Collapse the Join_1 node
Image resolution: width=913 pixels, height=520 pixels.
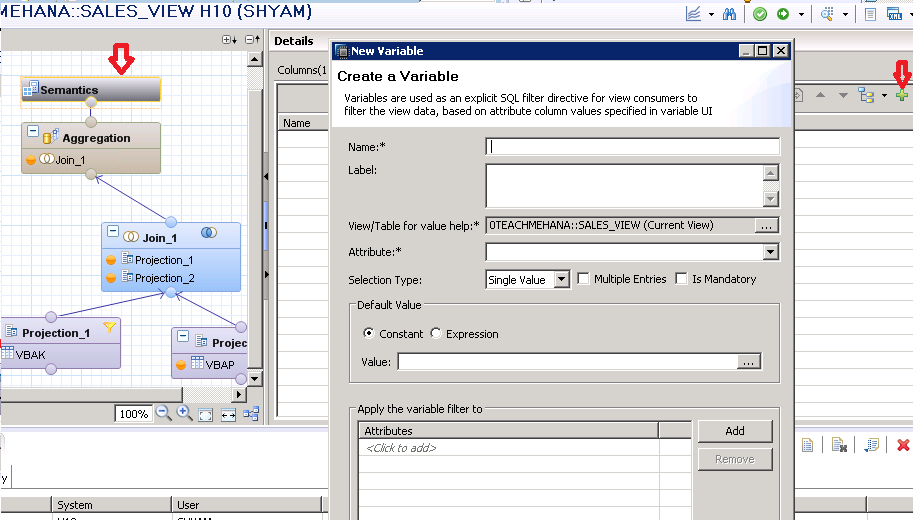coord(113,232)
